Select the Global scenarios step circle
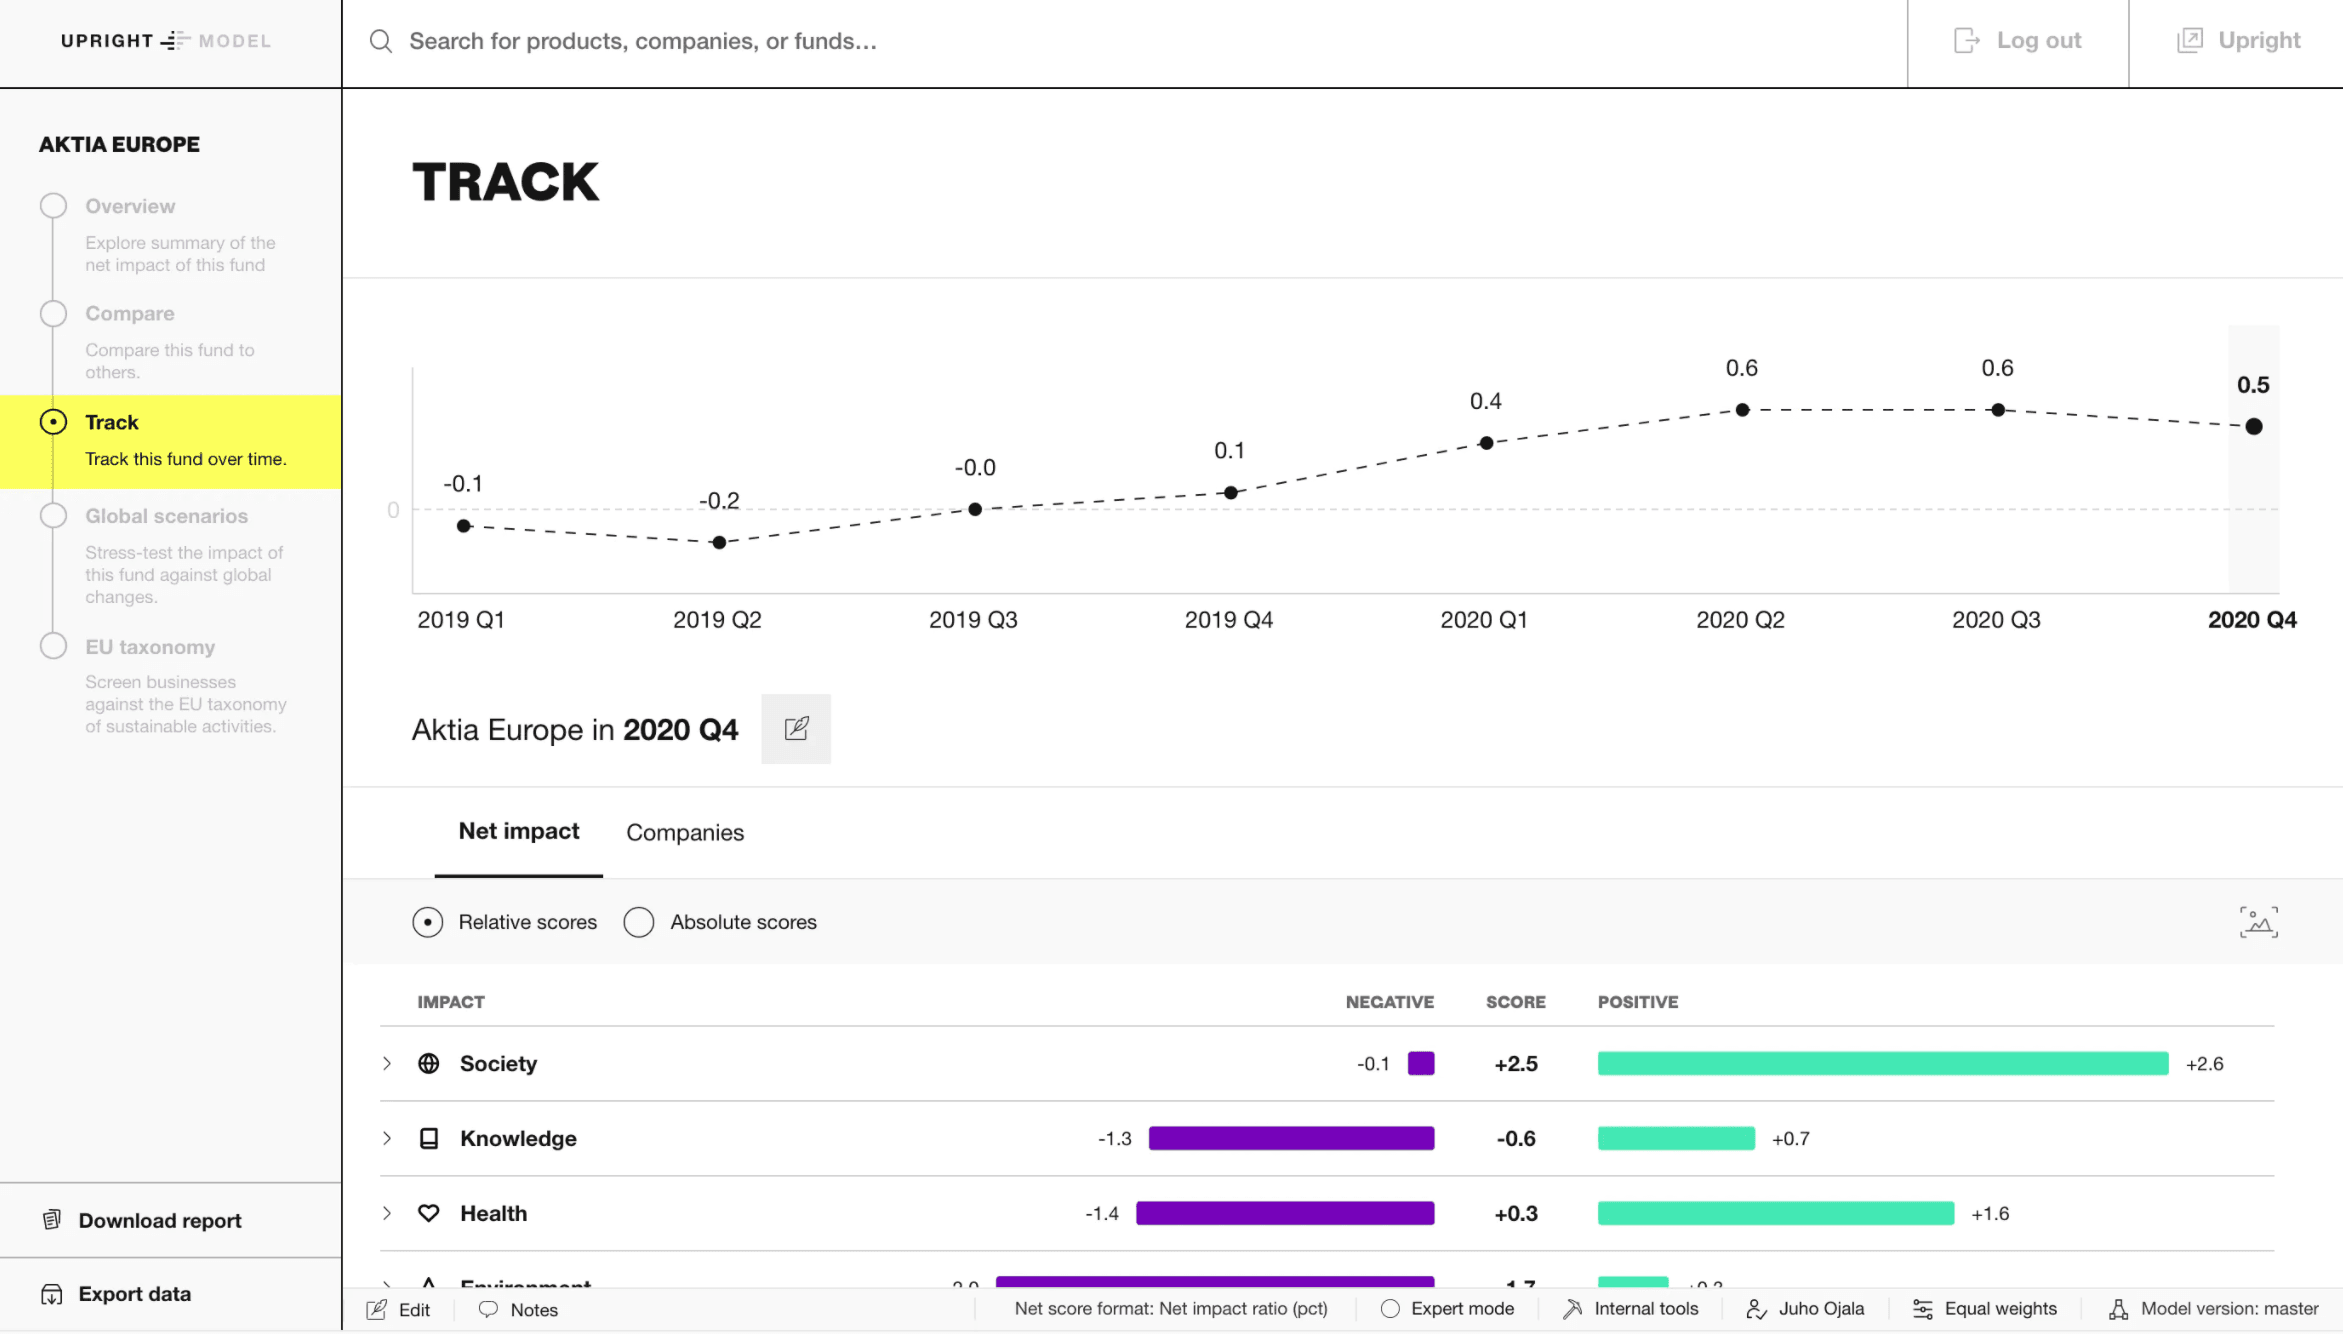 53,516
